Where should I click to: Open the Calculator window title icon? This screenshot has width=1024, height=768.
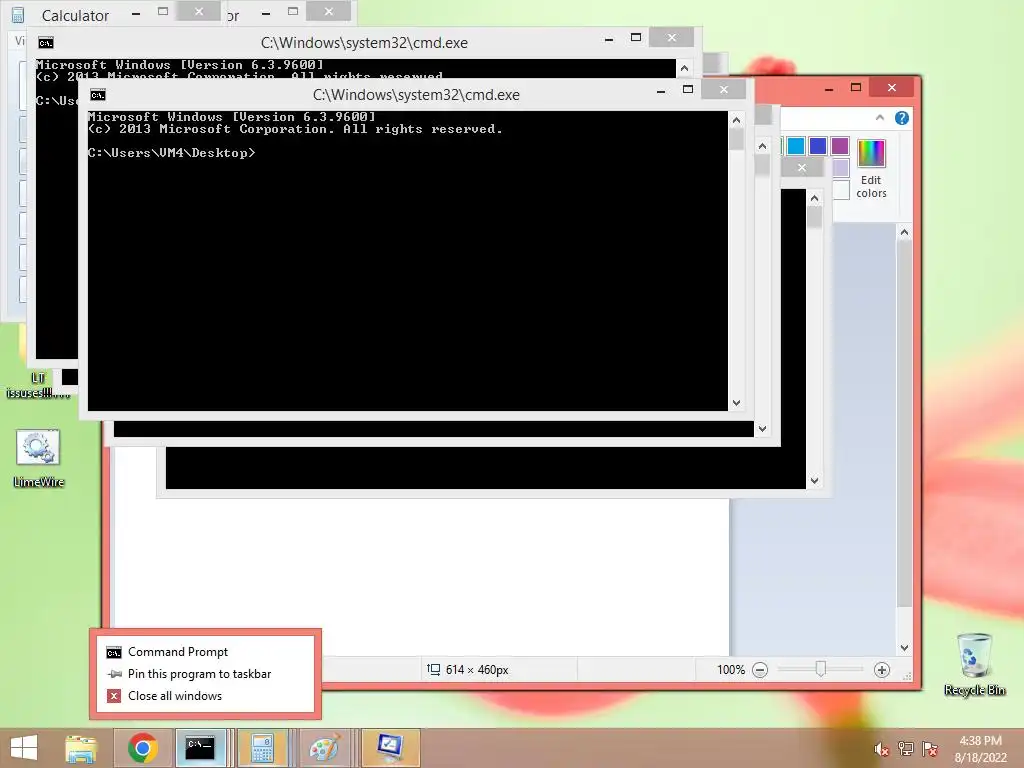(18, 14)
